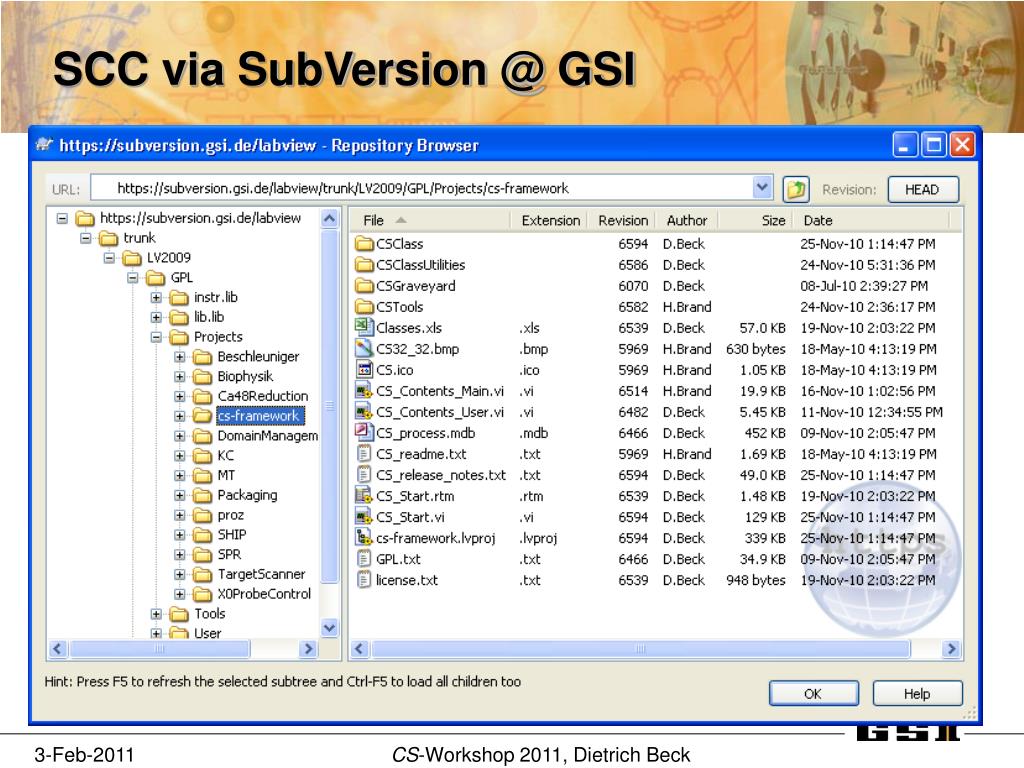Click the LV2009 folder icon in tree
The height and width of the screenshot is (768, 1024).
coord(132,258)
